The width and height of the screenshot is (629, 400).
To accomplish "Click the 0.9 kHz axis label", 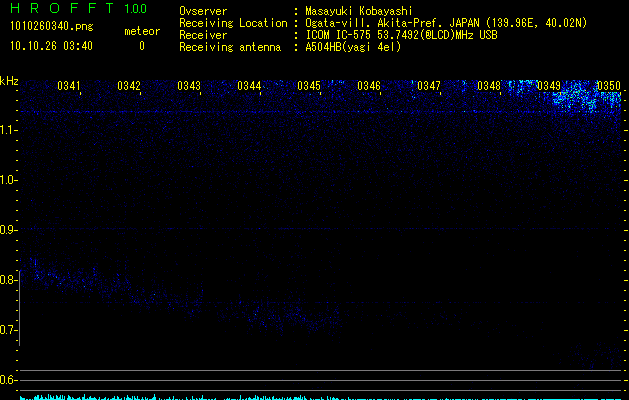I will (8, 230).
